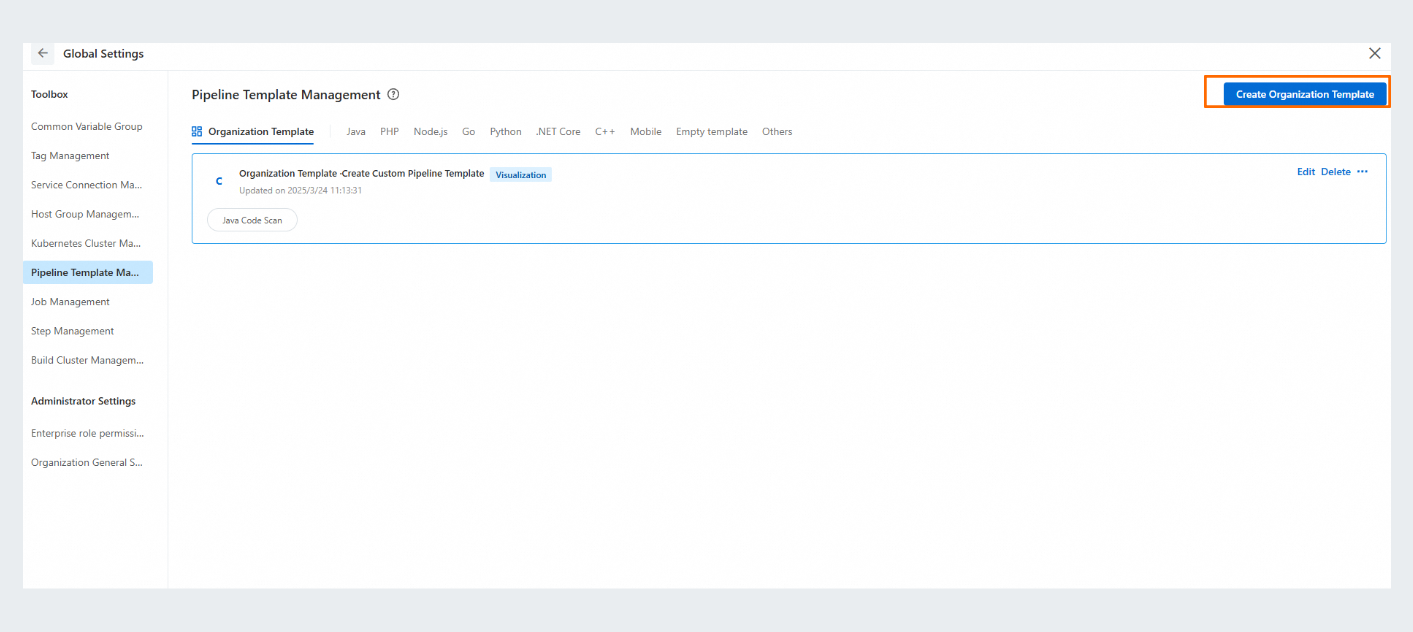
Task: Open Job Management in the sidebar
Action: tap(88, 302)
